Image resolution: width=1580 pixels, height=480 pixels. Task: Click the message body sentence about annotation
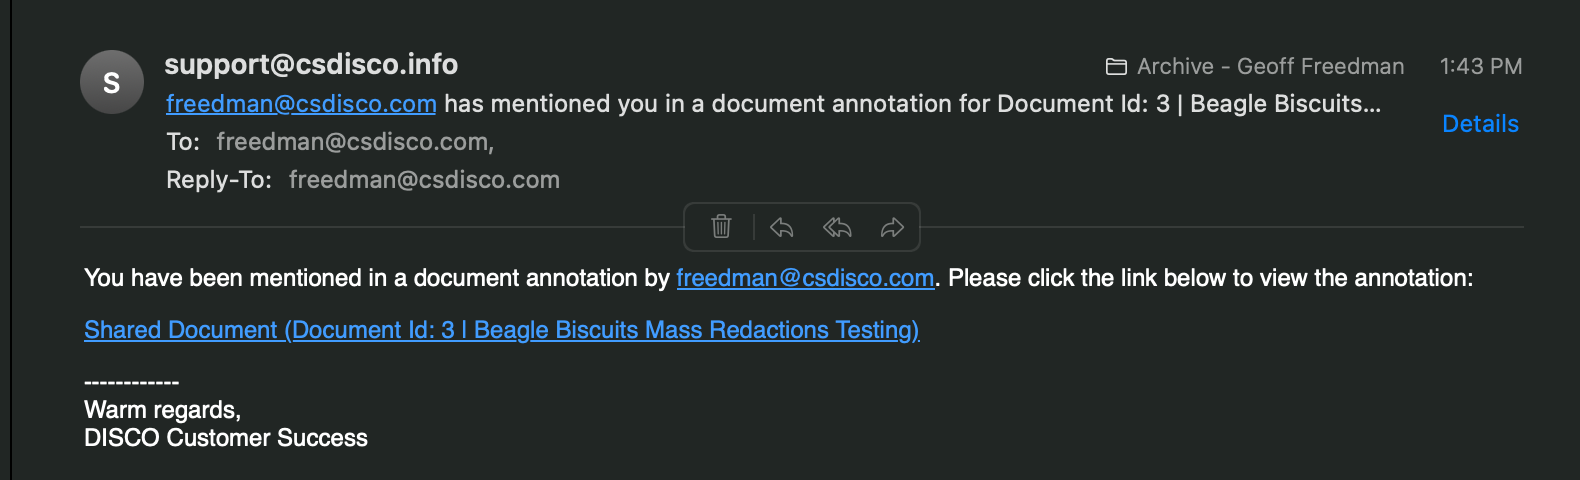[x=779, y=278]
